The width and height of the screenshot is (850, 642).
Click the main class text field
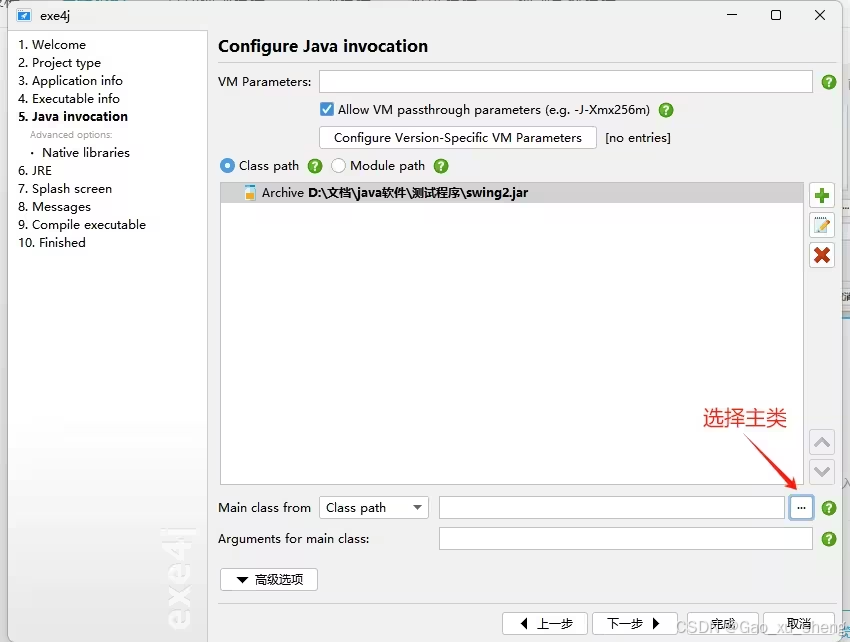coord(612,508)
